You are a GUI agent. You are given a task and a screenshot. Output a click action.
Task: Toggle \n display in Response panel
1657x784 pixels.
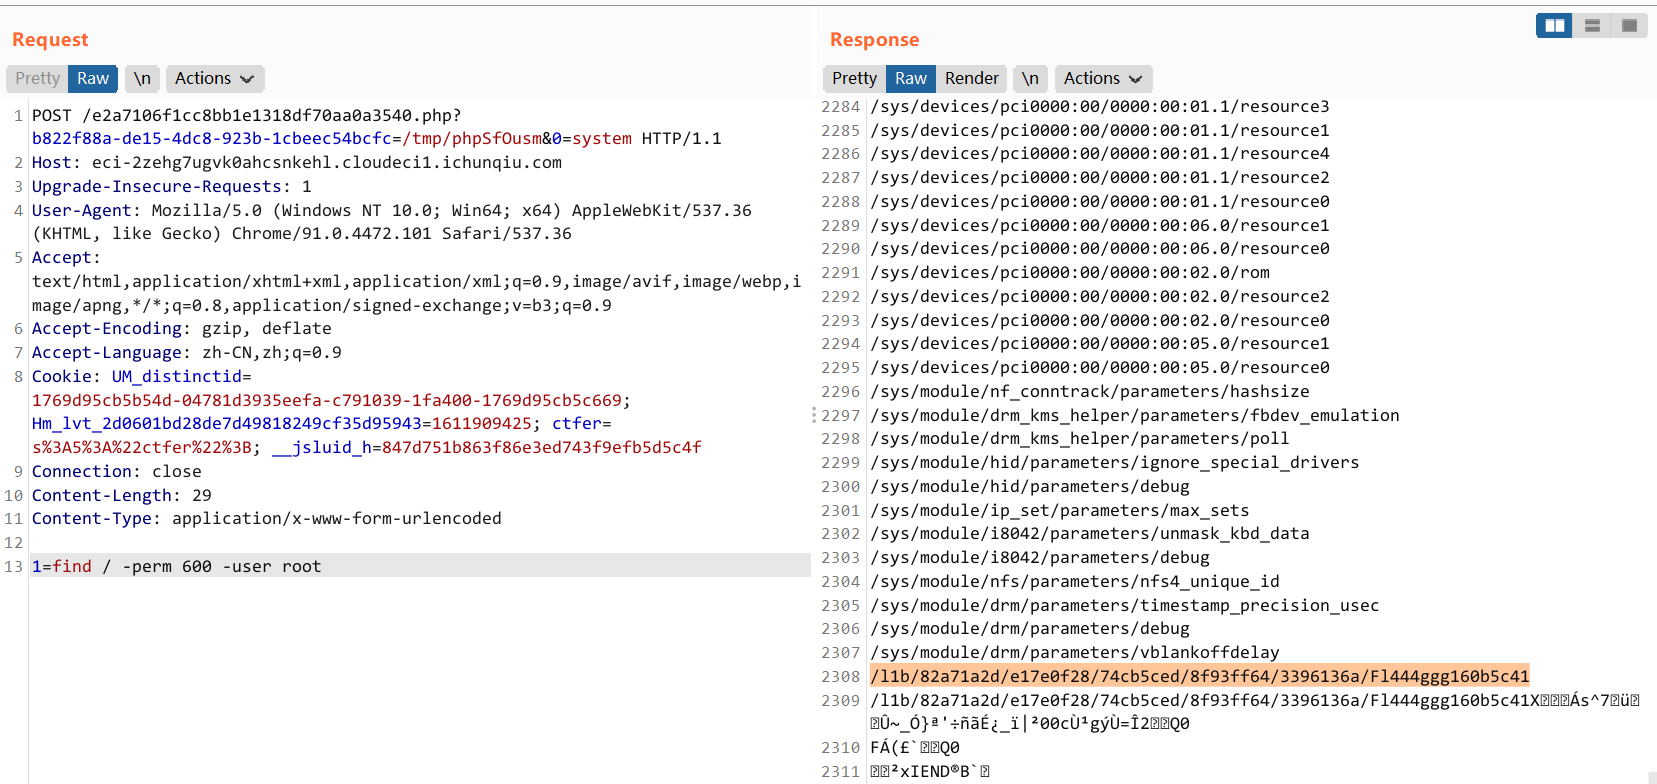pyautogui.click(x=1030, y=78)
